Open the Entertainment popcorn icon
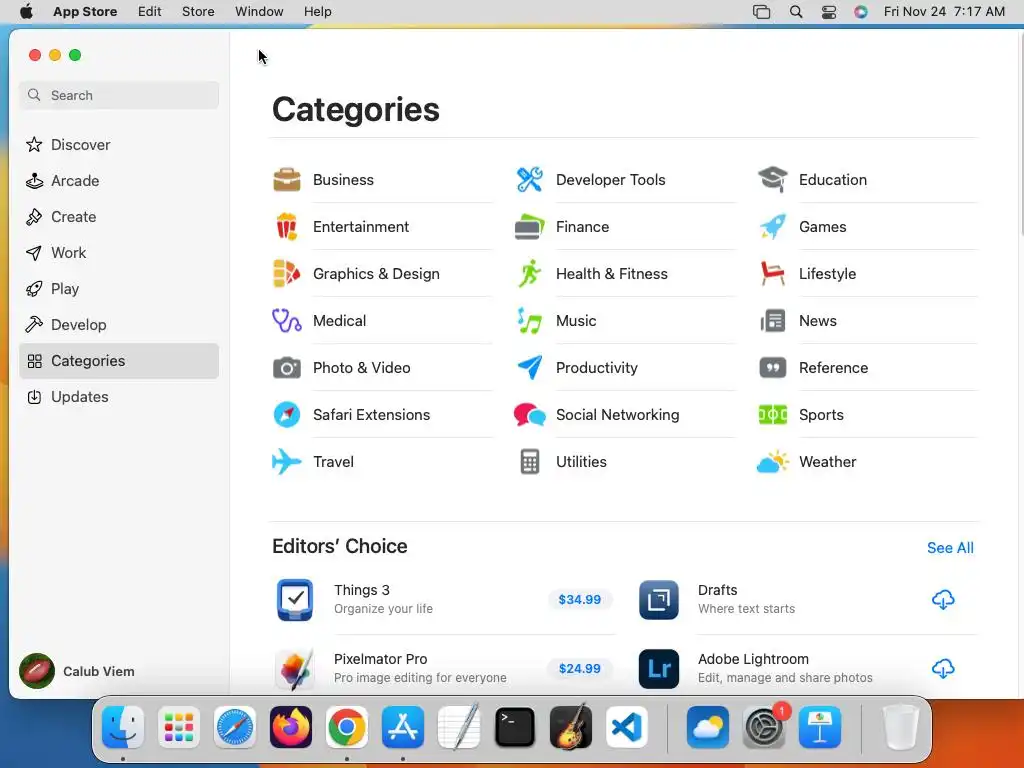The image size is (1024, 768). pyautogui.click(x=287, y=227)
